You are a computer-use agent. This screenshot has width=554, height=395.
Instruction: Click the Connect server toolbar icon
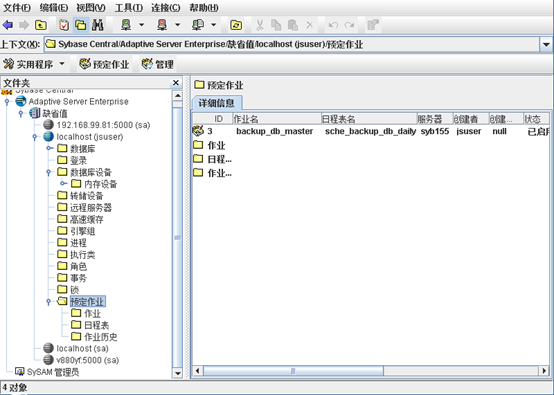126,25
